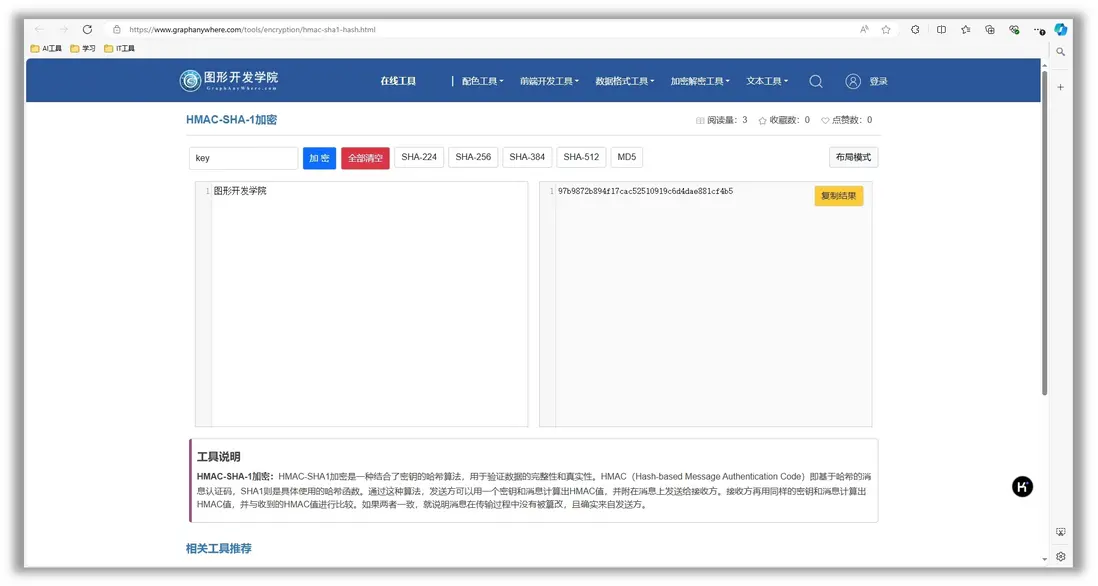The width and height of the screenshot is (1098, 586).
Task: Open the collections icon
Action: (989, 29)
